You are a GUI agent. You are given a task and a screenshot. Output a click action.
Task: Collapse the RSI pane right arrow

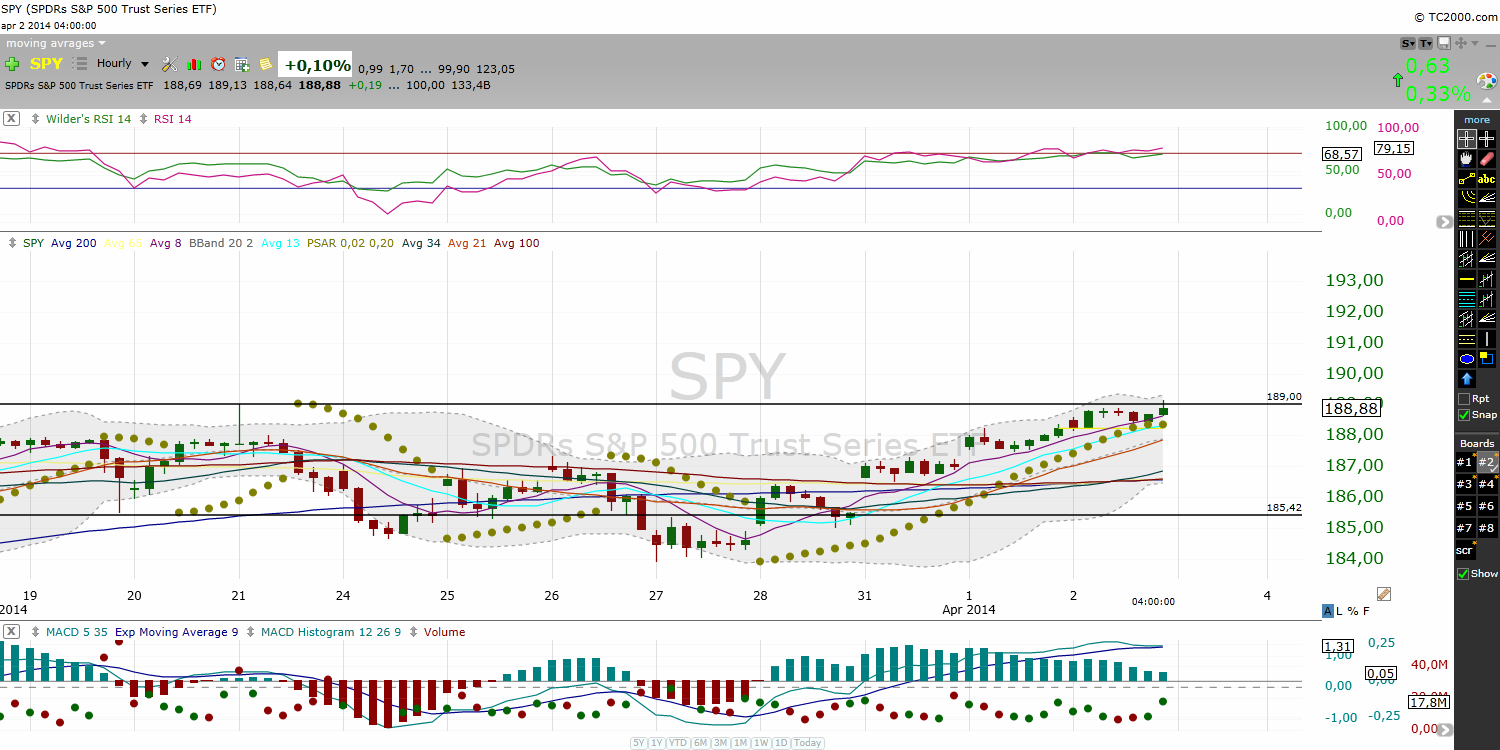click(x=1443, y=222)
